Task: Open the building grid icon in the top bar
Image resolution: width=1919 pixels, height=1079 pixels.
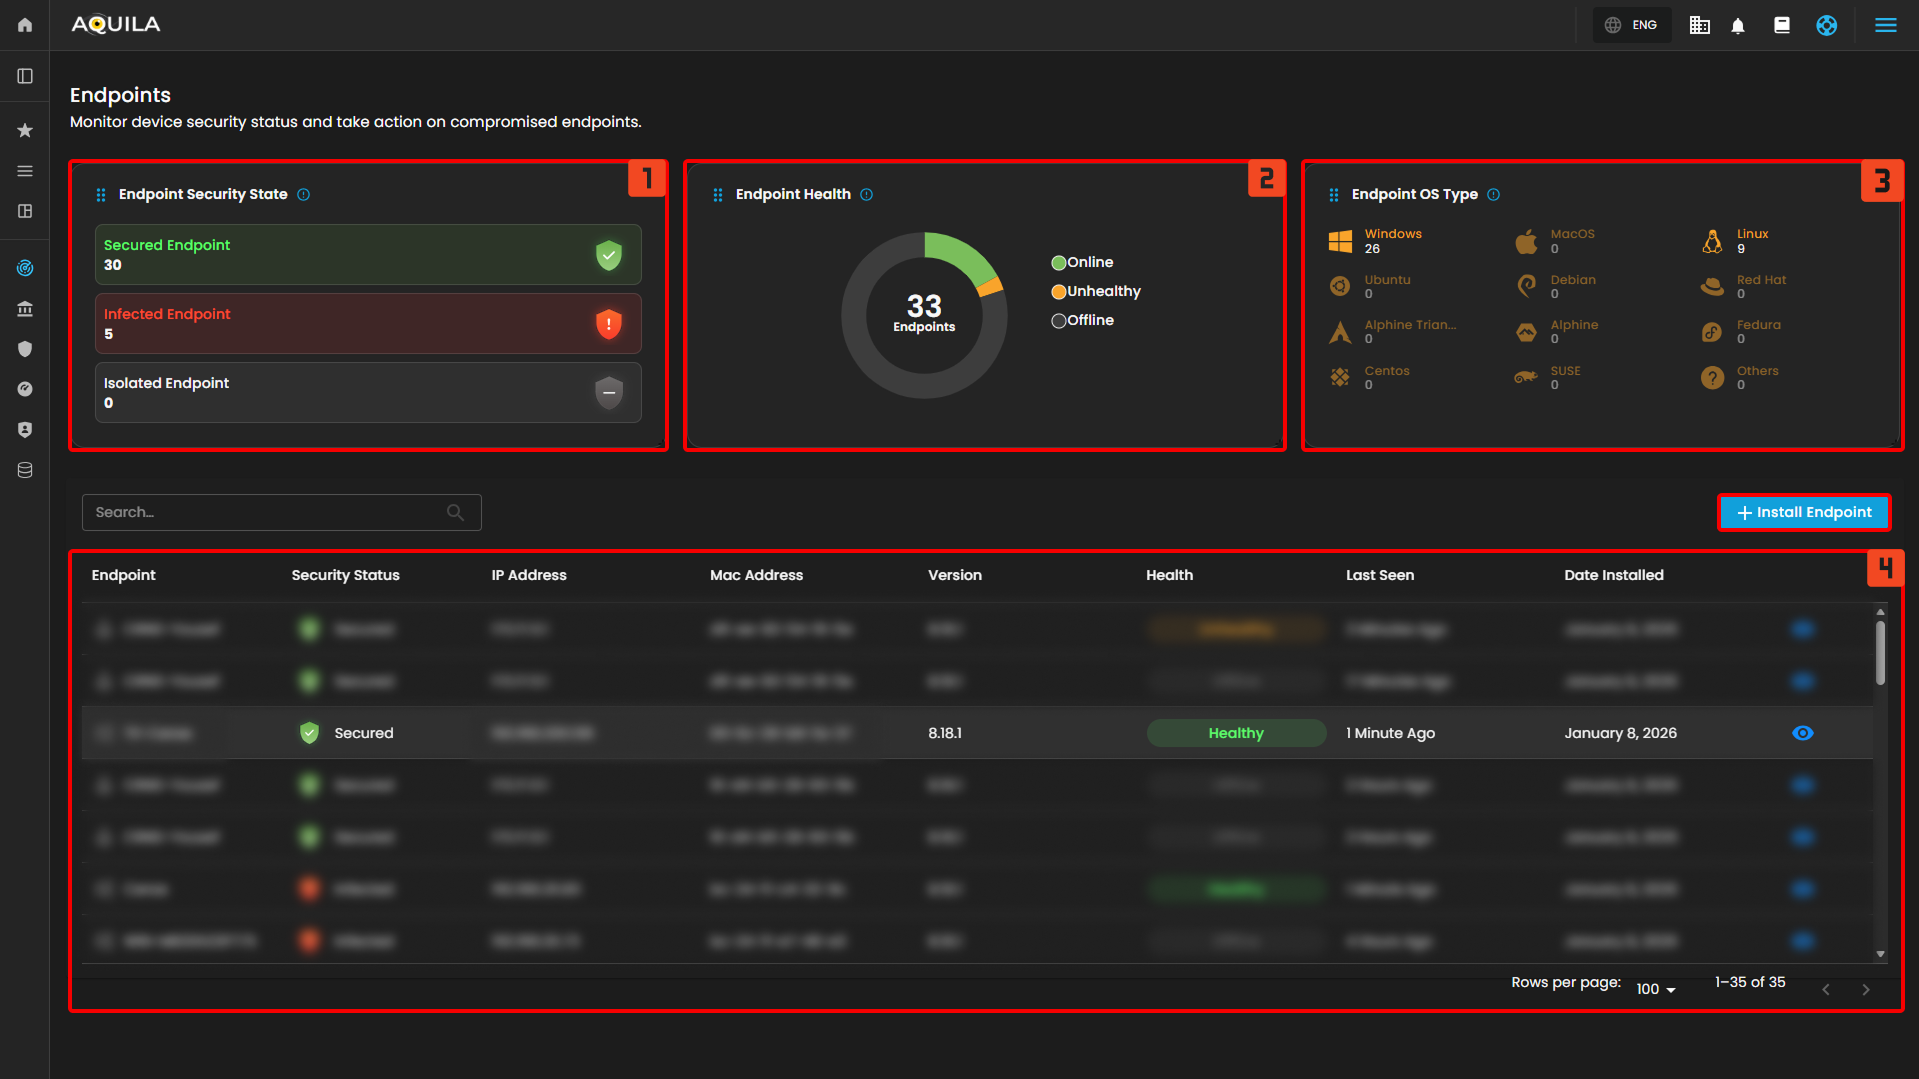Action: 1699,26
